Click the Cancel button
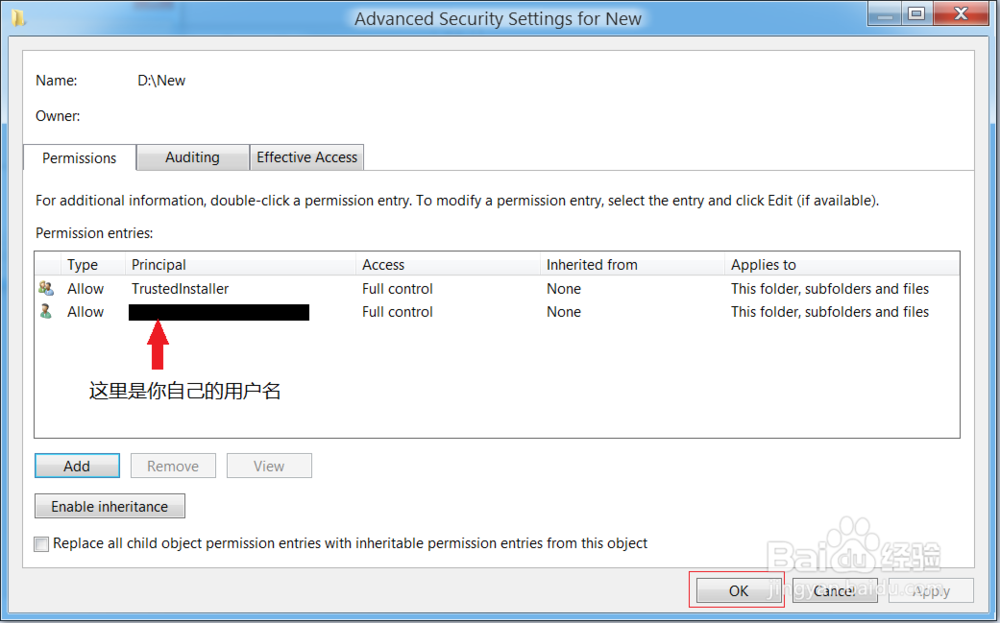Screen dimensions: 1000x623 pos(834,591)
